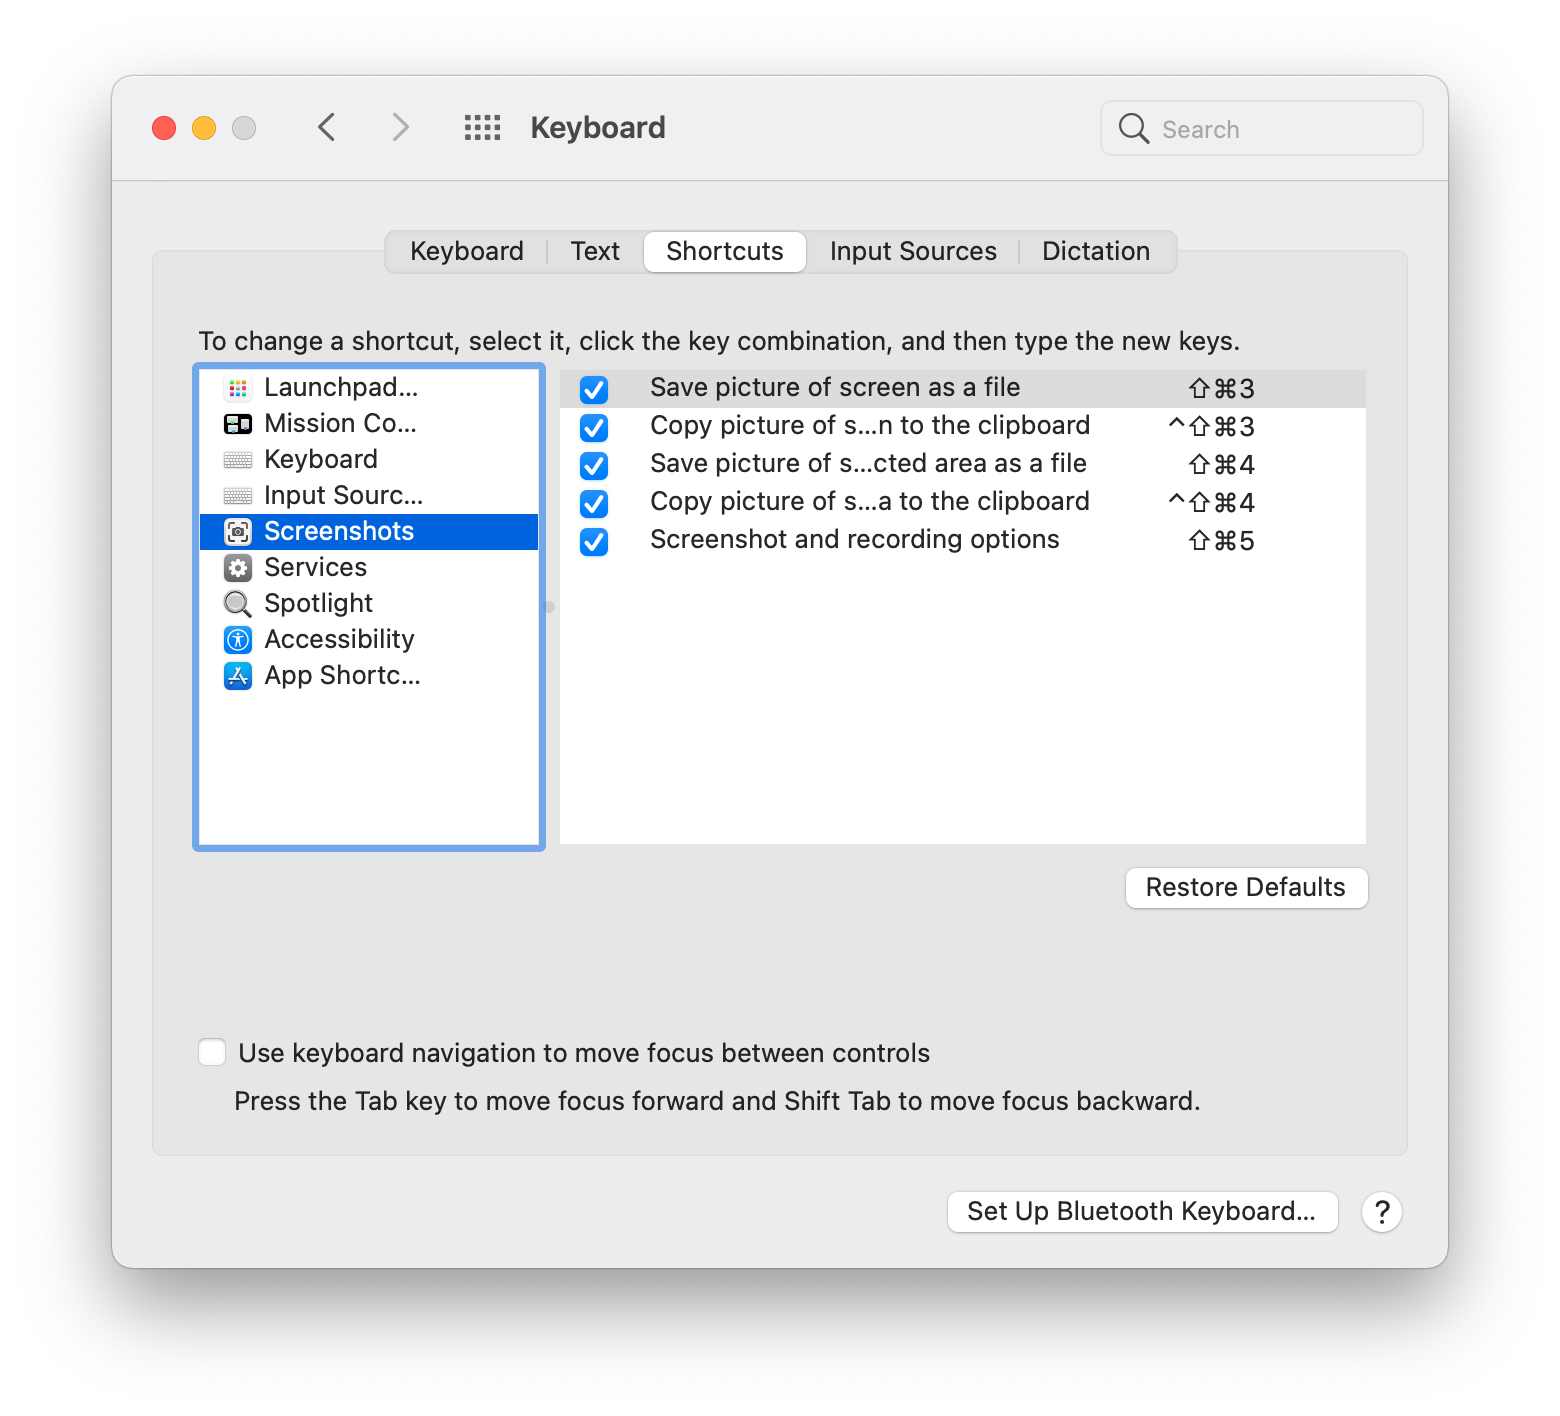Disable the Screenshot and recording options shortcut

pyautogui.click(x=593, y=542)
